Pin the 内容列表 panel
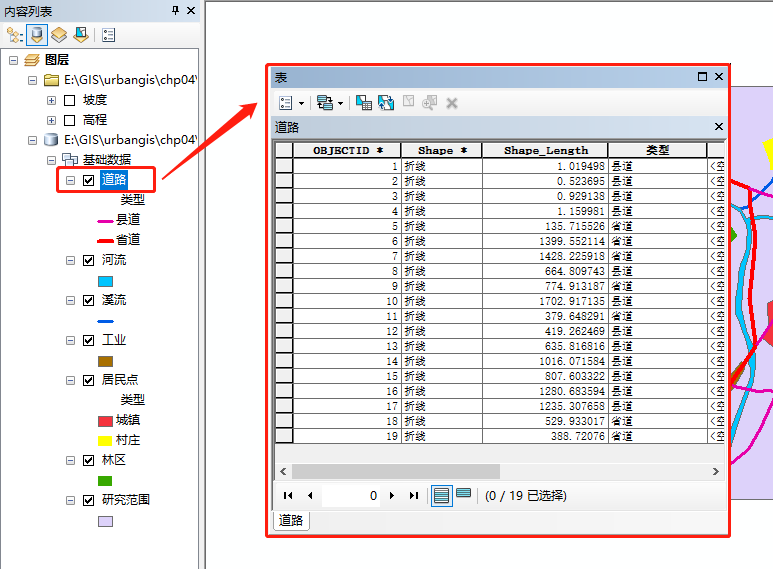 pyautogui.click(x=176, y=10)
